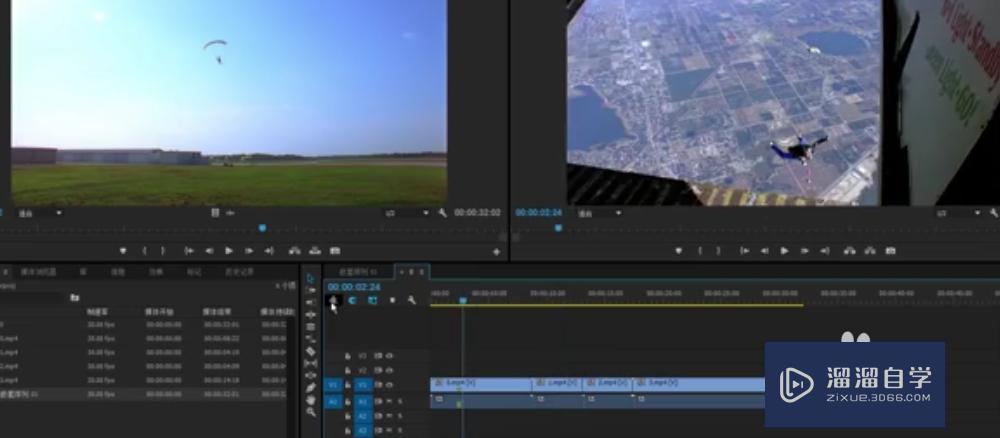
Task: Click the Source monitor playhead marker
Action: coord(261,228)
